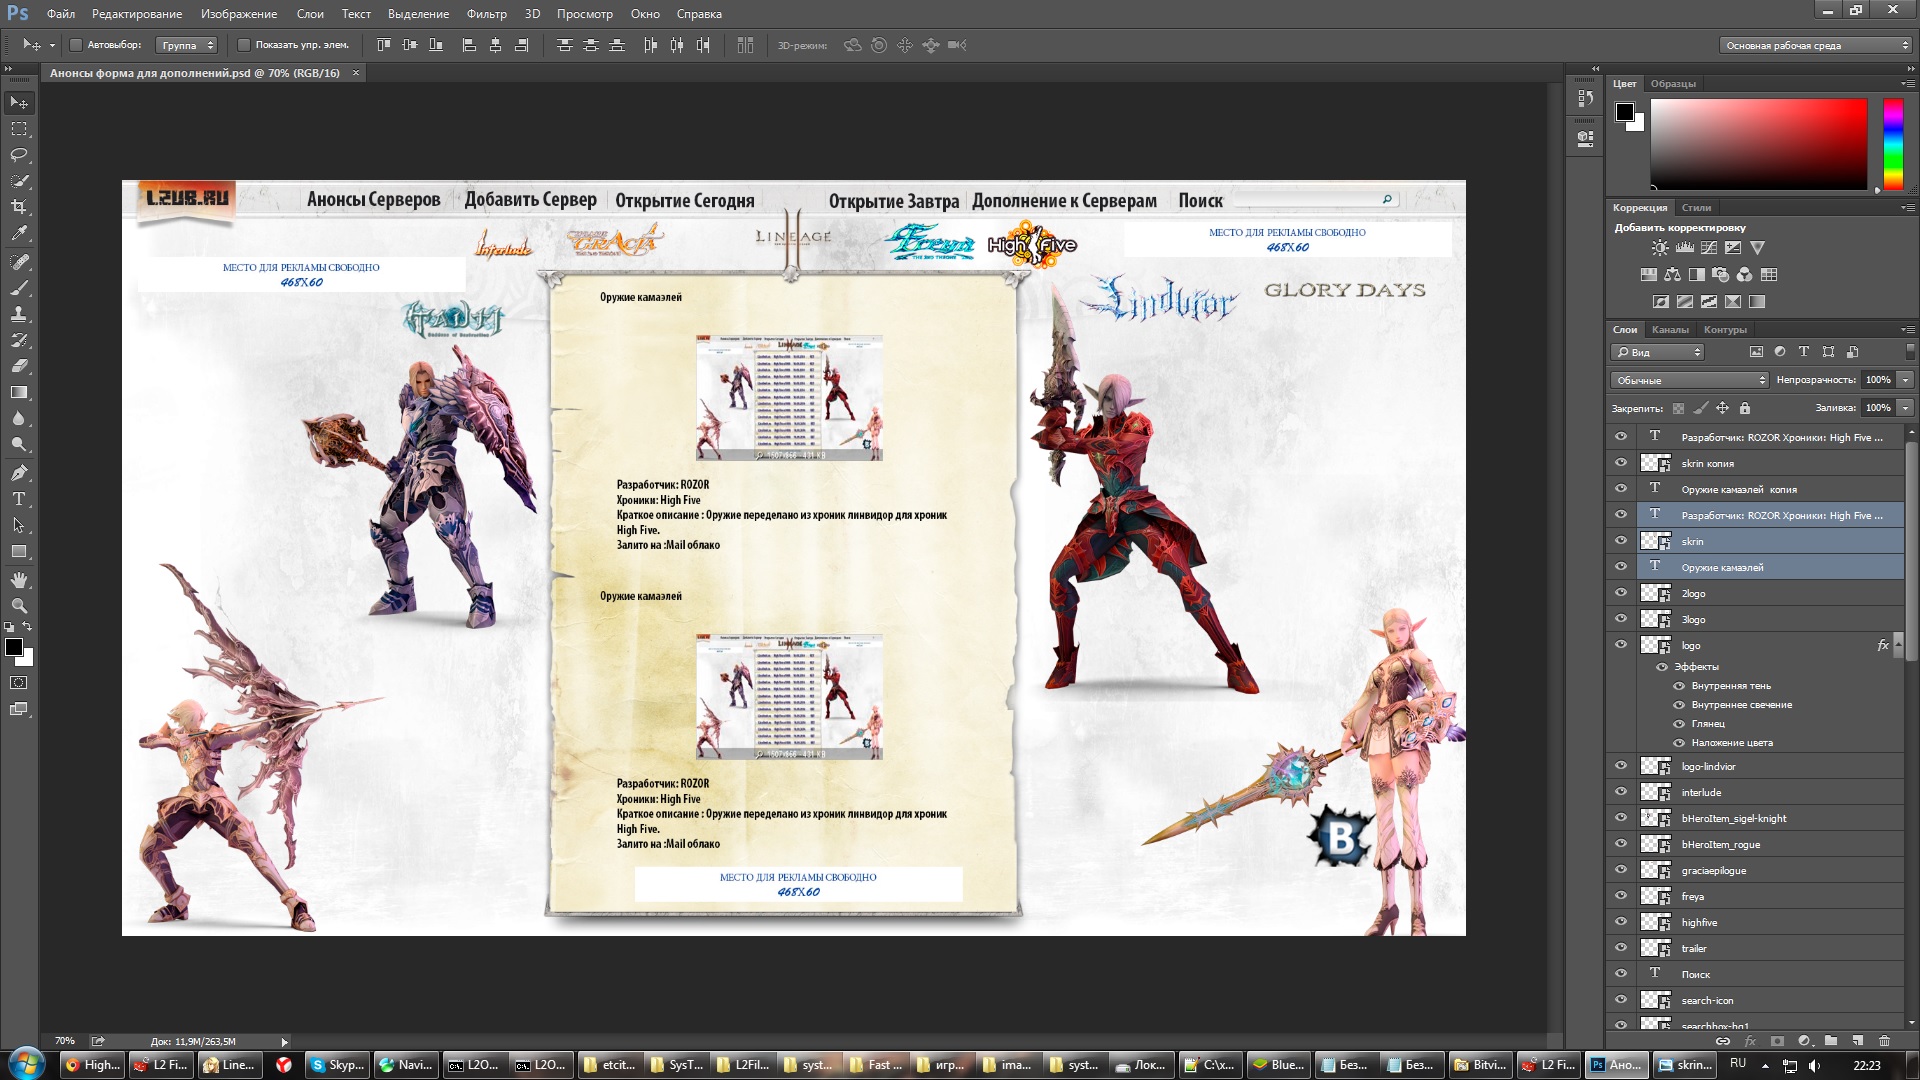The image size is (1920, 1080).
Task: Open the Изображение menu
Action: [x=239, y=14]
